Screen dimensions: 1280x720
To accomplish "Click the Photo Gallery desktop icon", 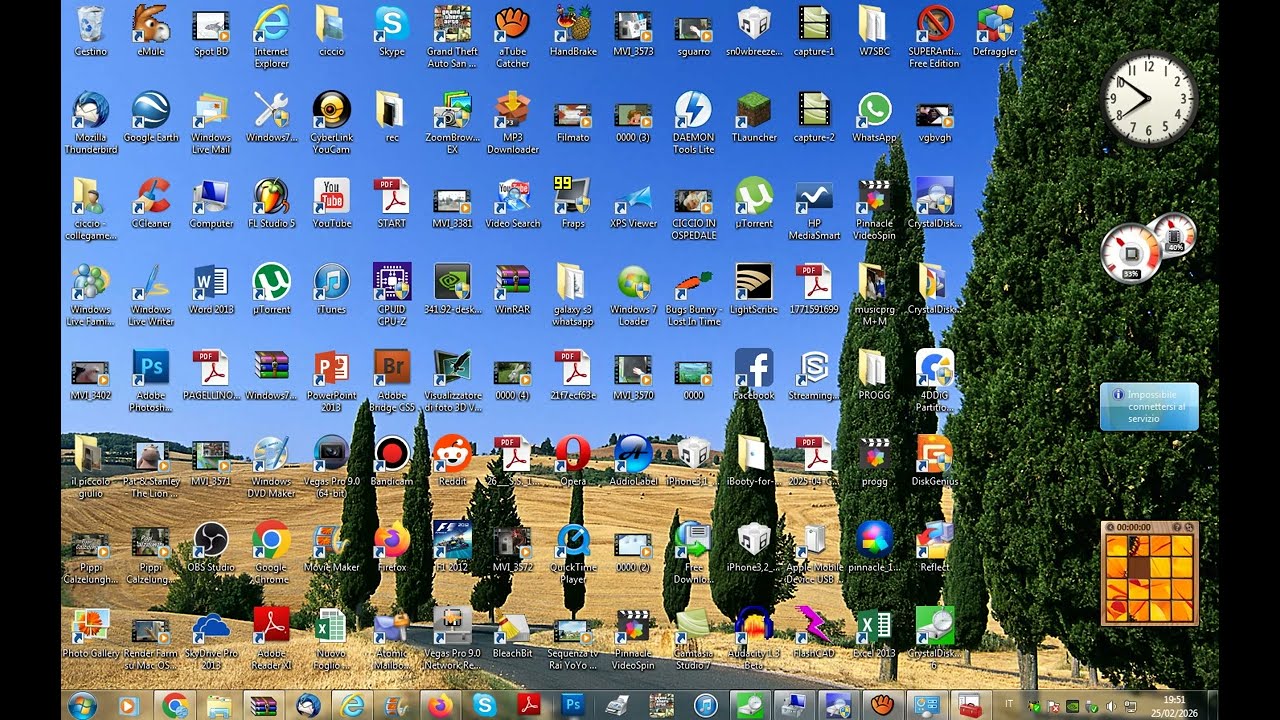I will [91, 632].
